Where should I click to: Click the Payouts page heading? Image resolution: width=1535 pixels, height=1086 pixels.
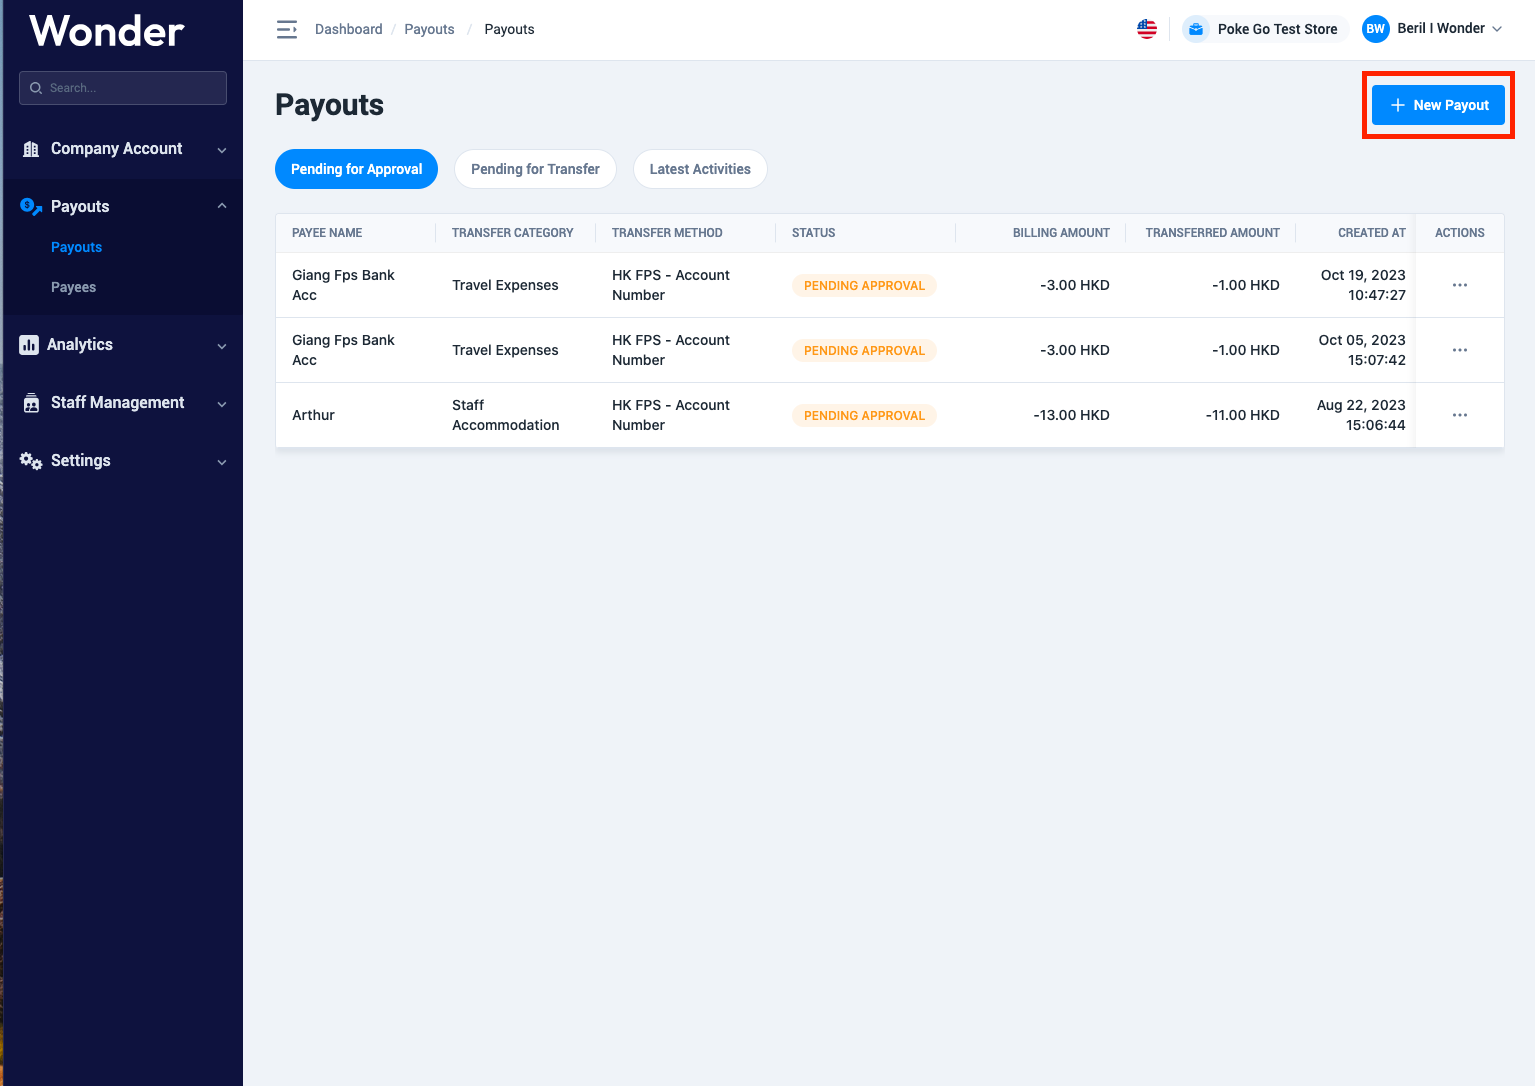coord(329,105)
